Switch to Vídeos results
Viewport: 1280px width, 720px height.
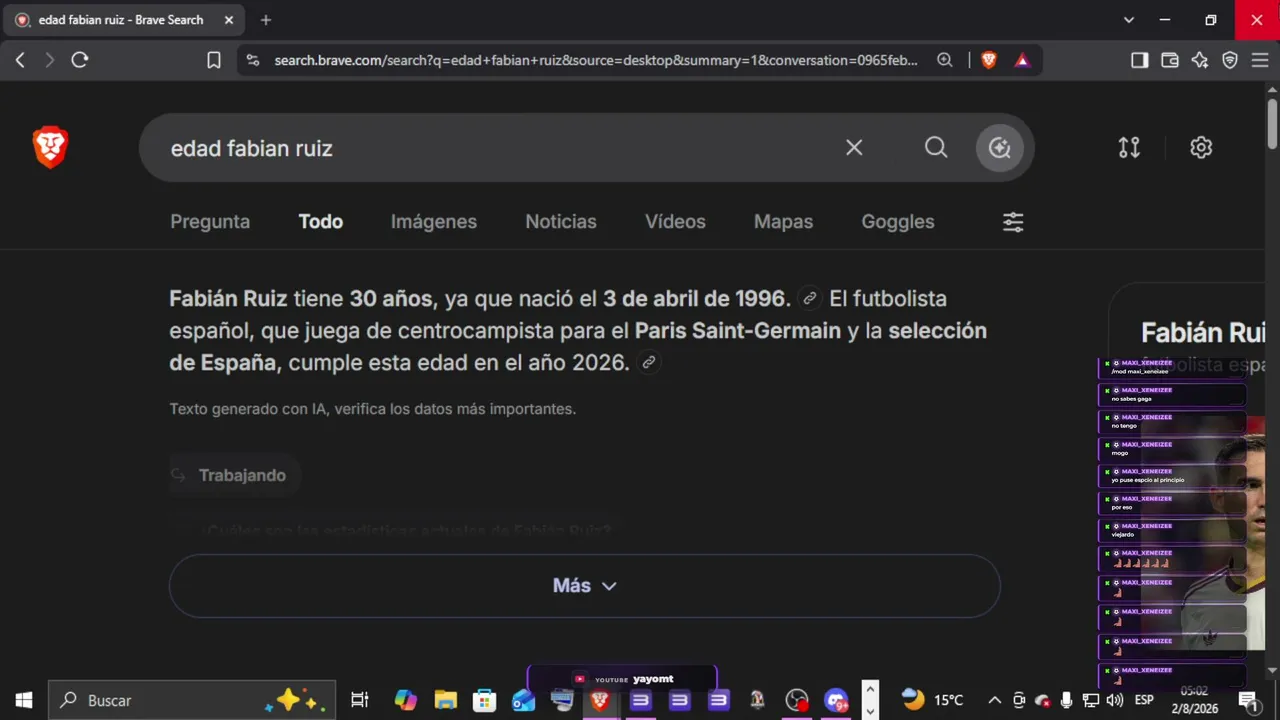click(675, 222)
